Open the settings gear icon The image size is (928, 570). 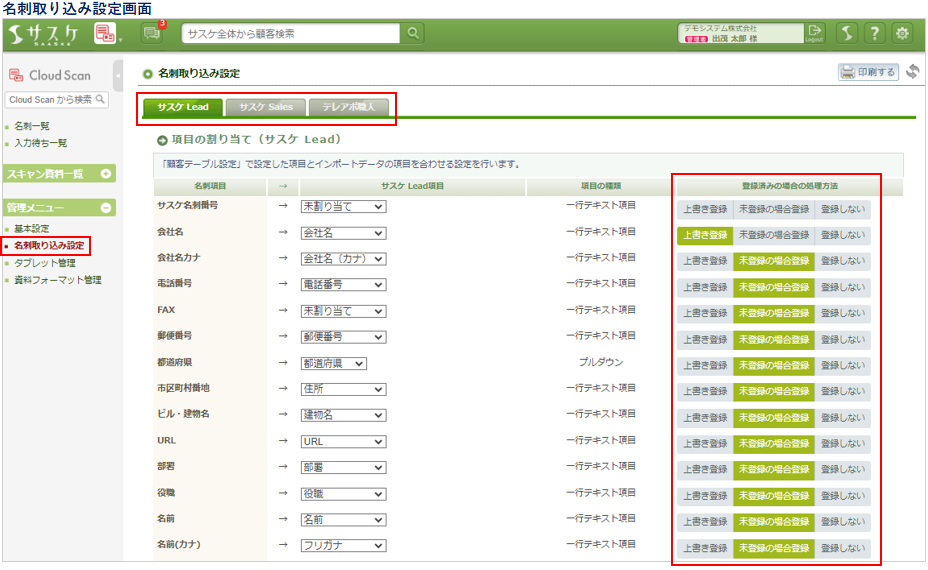[902, 33]
